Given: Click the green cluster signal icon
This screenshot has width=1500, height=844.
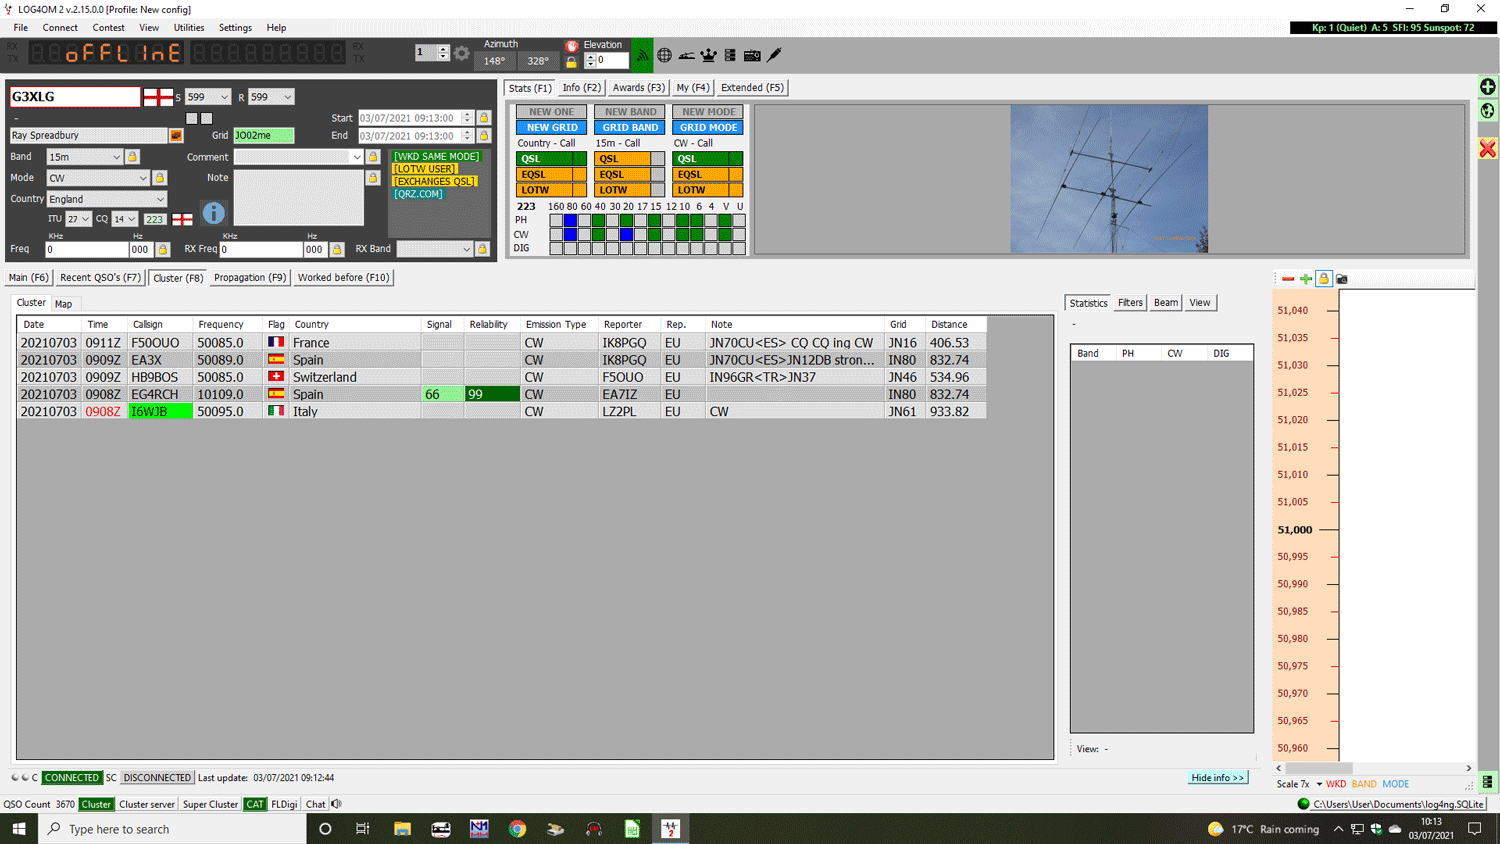Looking at the screenshot, I should coord(642,55).
